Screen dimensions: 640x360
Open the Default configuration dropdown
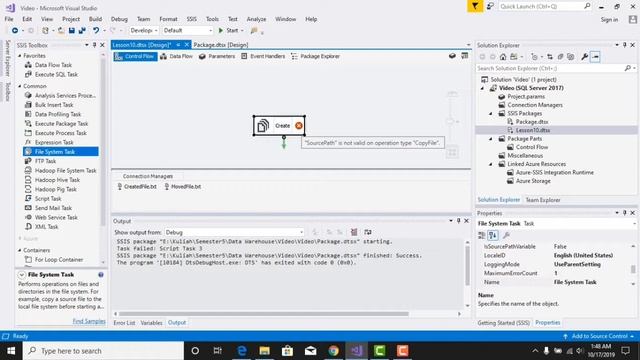click(187, 31)
